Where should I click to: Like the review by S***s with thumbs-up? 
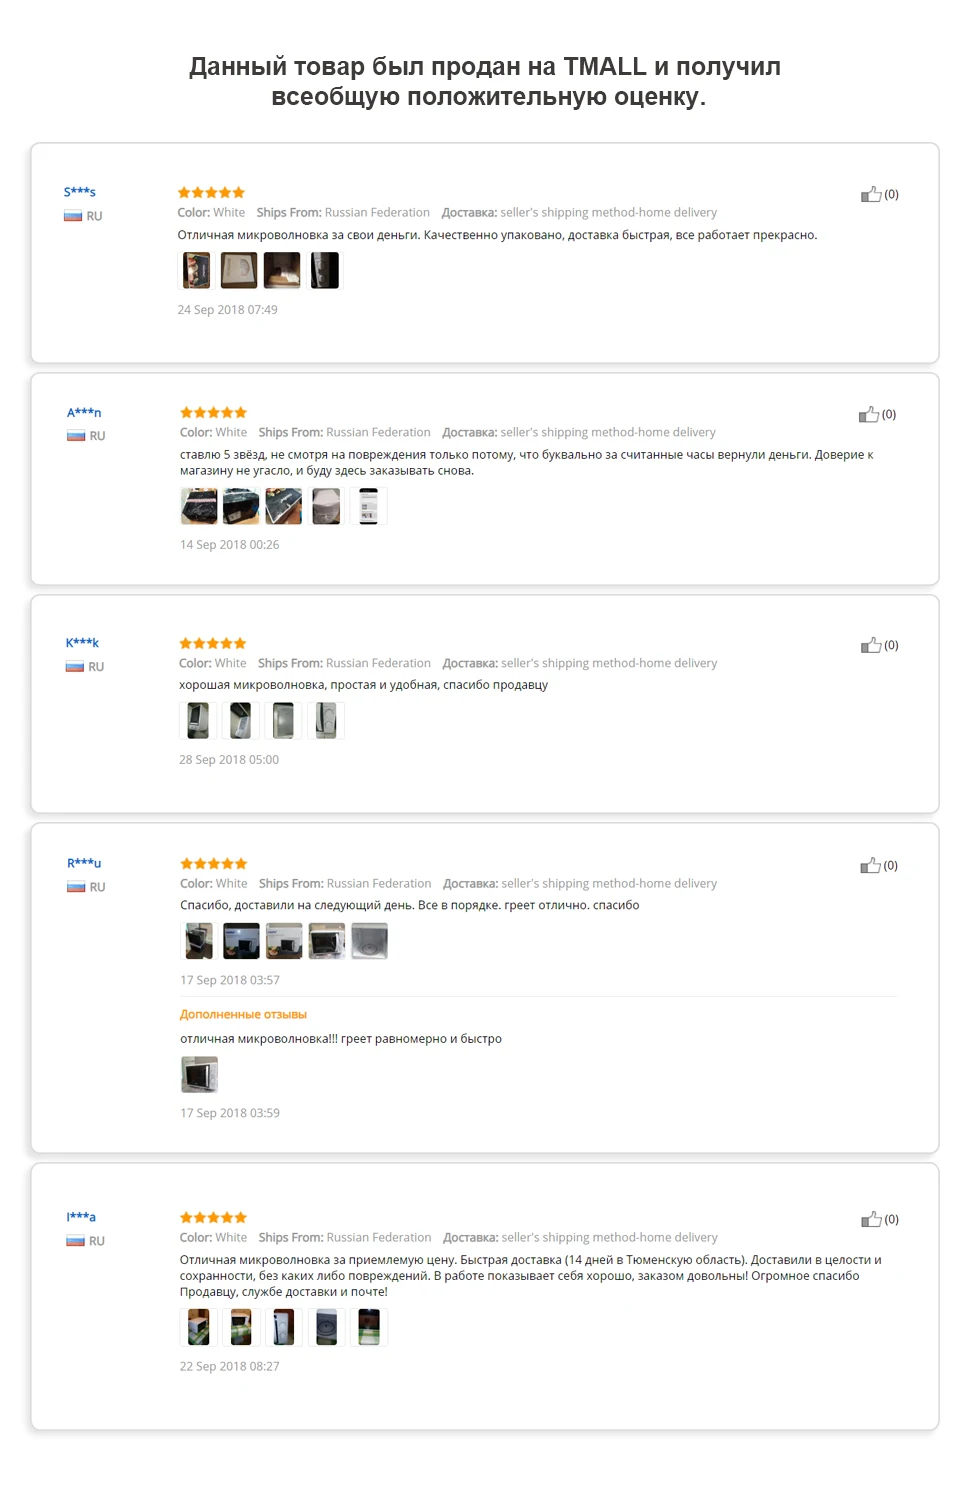tap(871, 194)
